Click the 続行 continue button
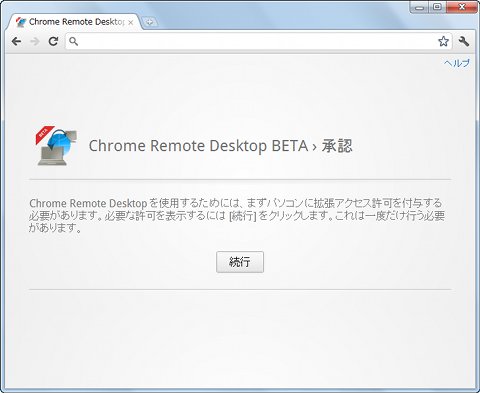480x393 pixels. (x=240, y=262)
